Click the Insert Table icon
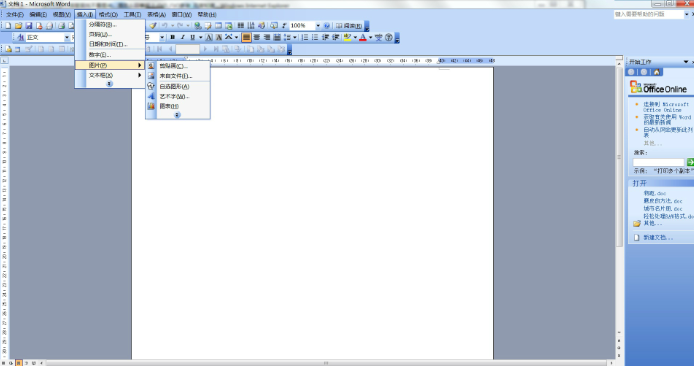Image resolution: width=694 pixels, height=366 pixels. pyautogui.click(x=218, y=26)
